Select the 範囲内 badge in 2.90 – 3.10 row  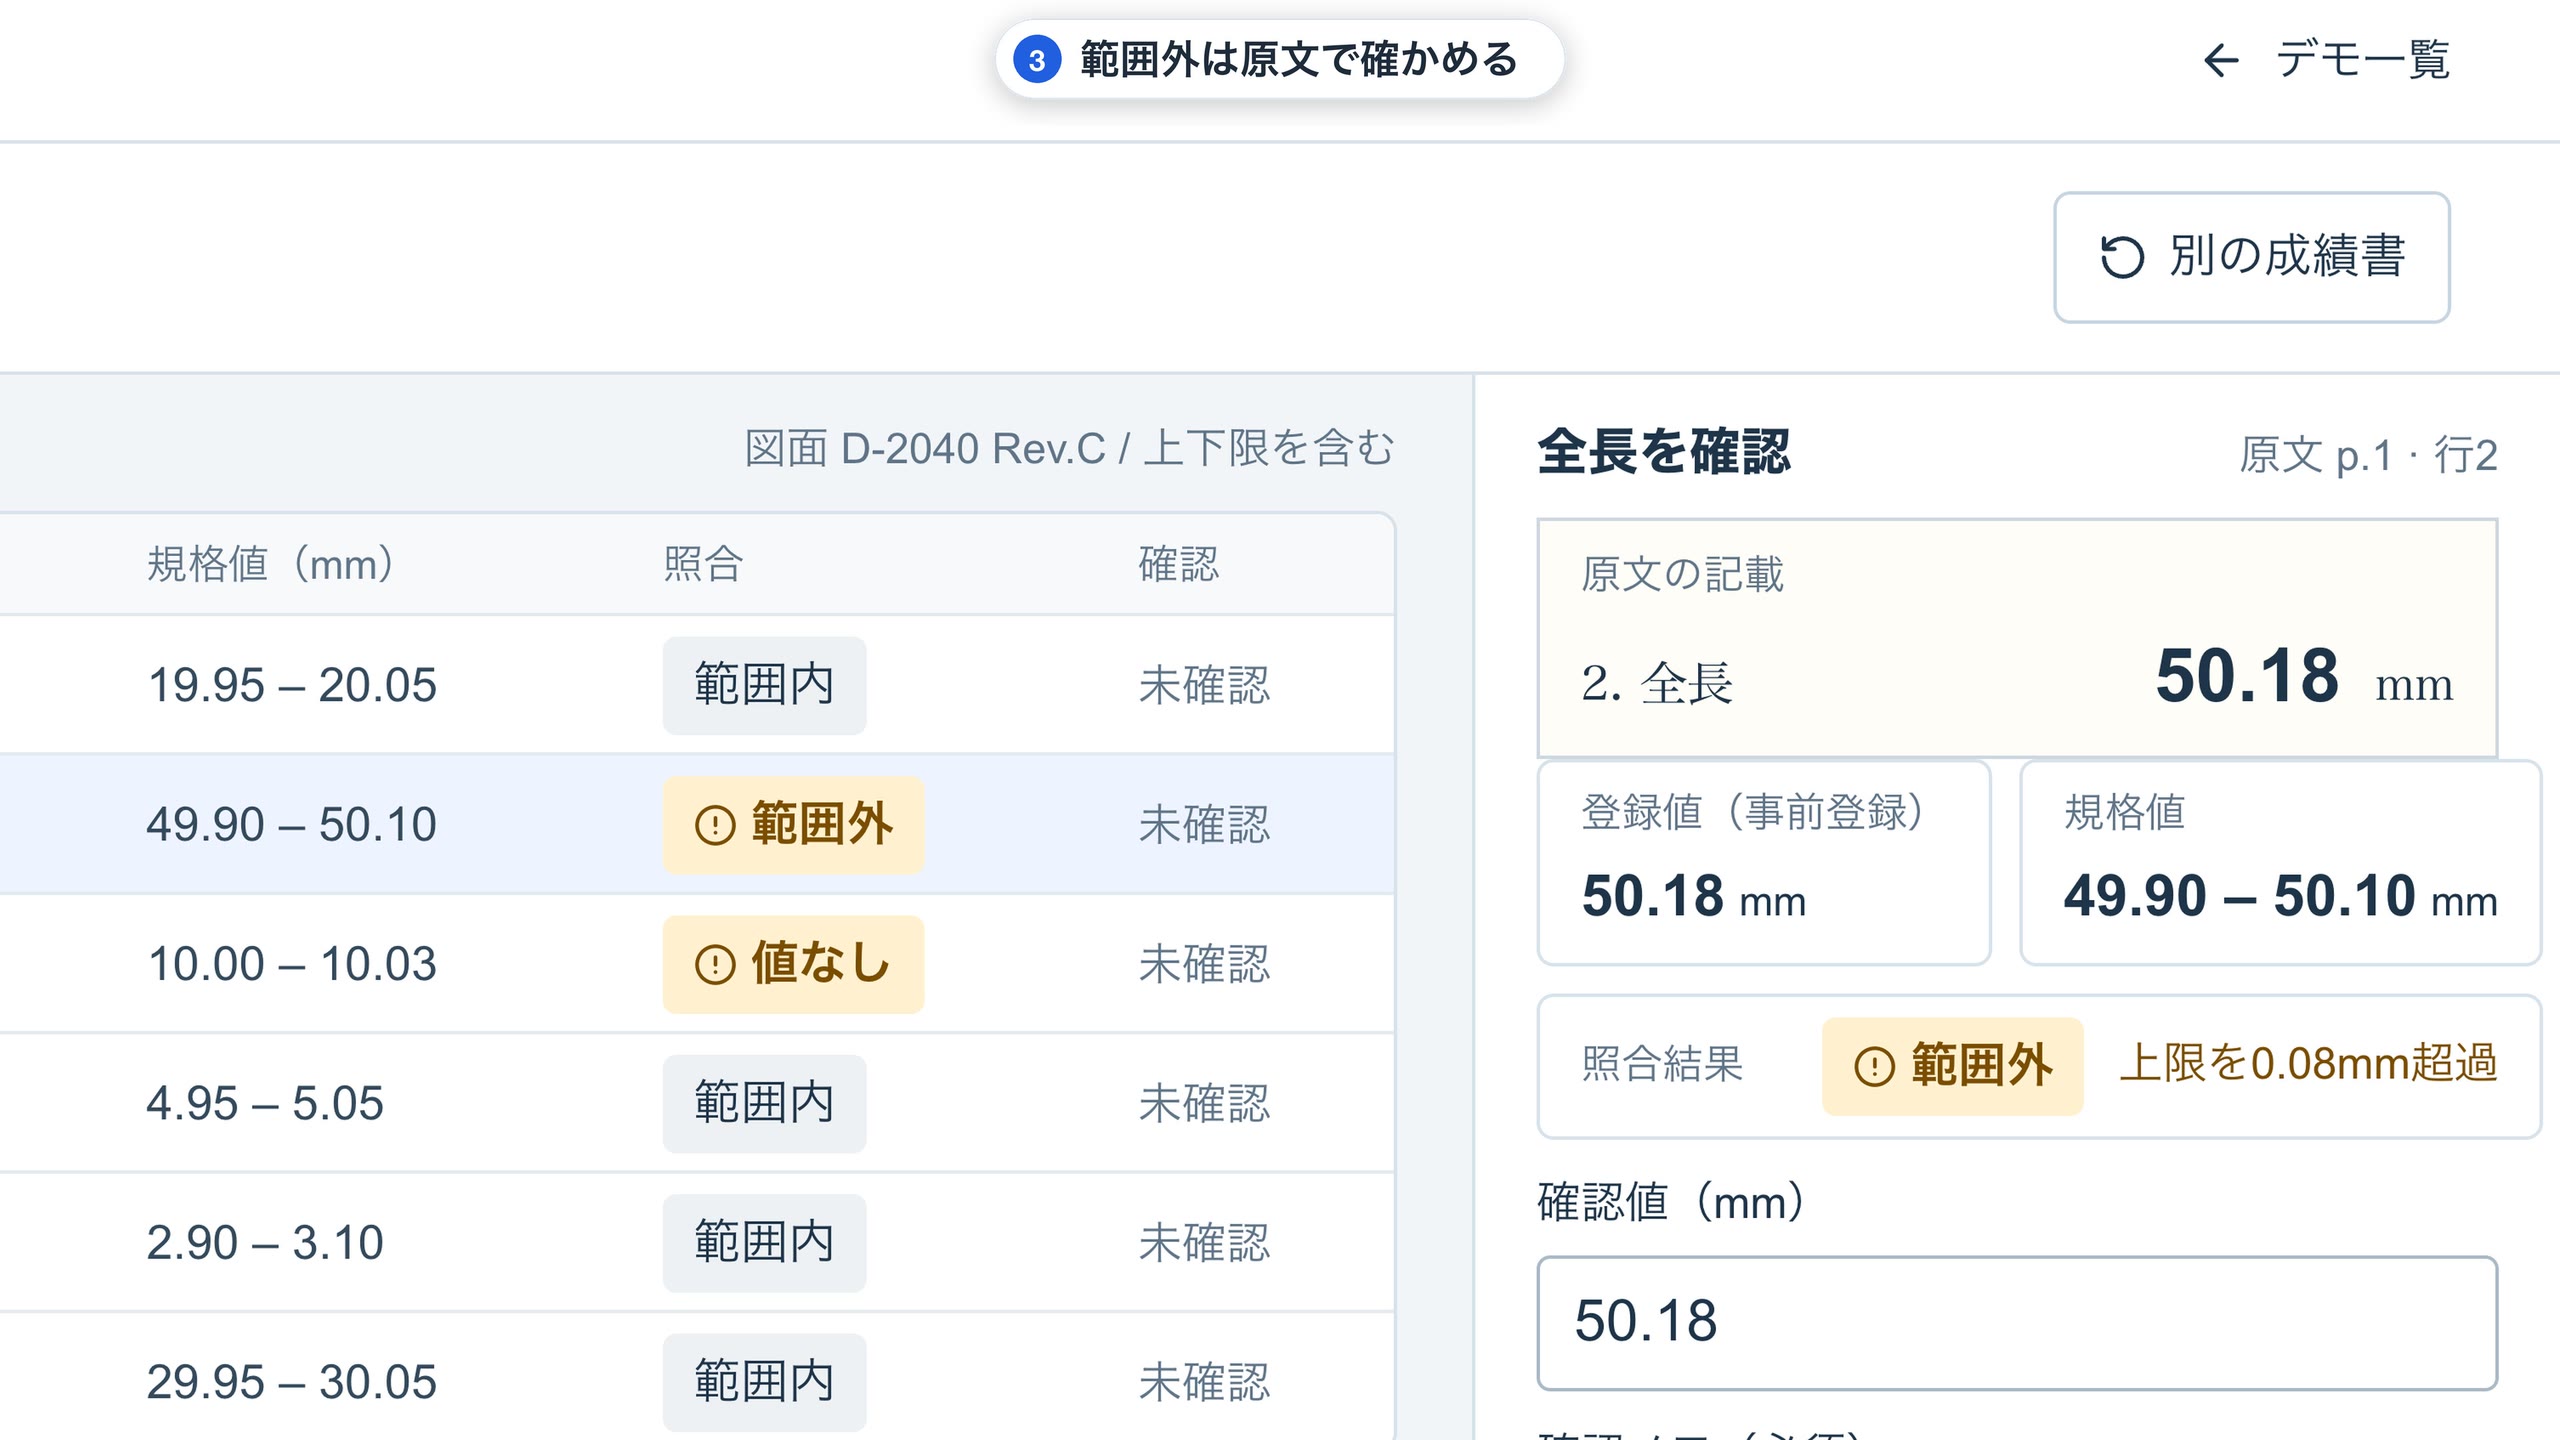(x=764, y=1243)
